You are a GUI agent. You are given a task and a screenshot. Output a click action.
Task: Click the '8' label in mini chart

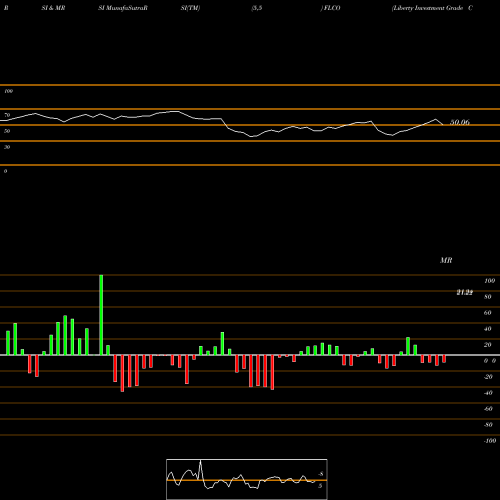[x=321, y=474]
